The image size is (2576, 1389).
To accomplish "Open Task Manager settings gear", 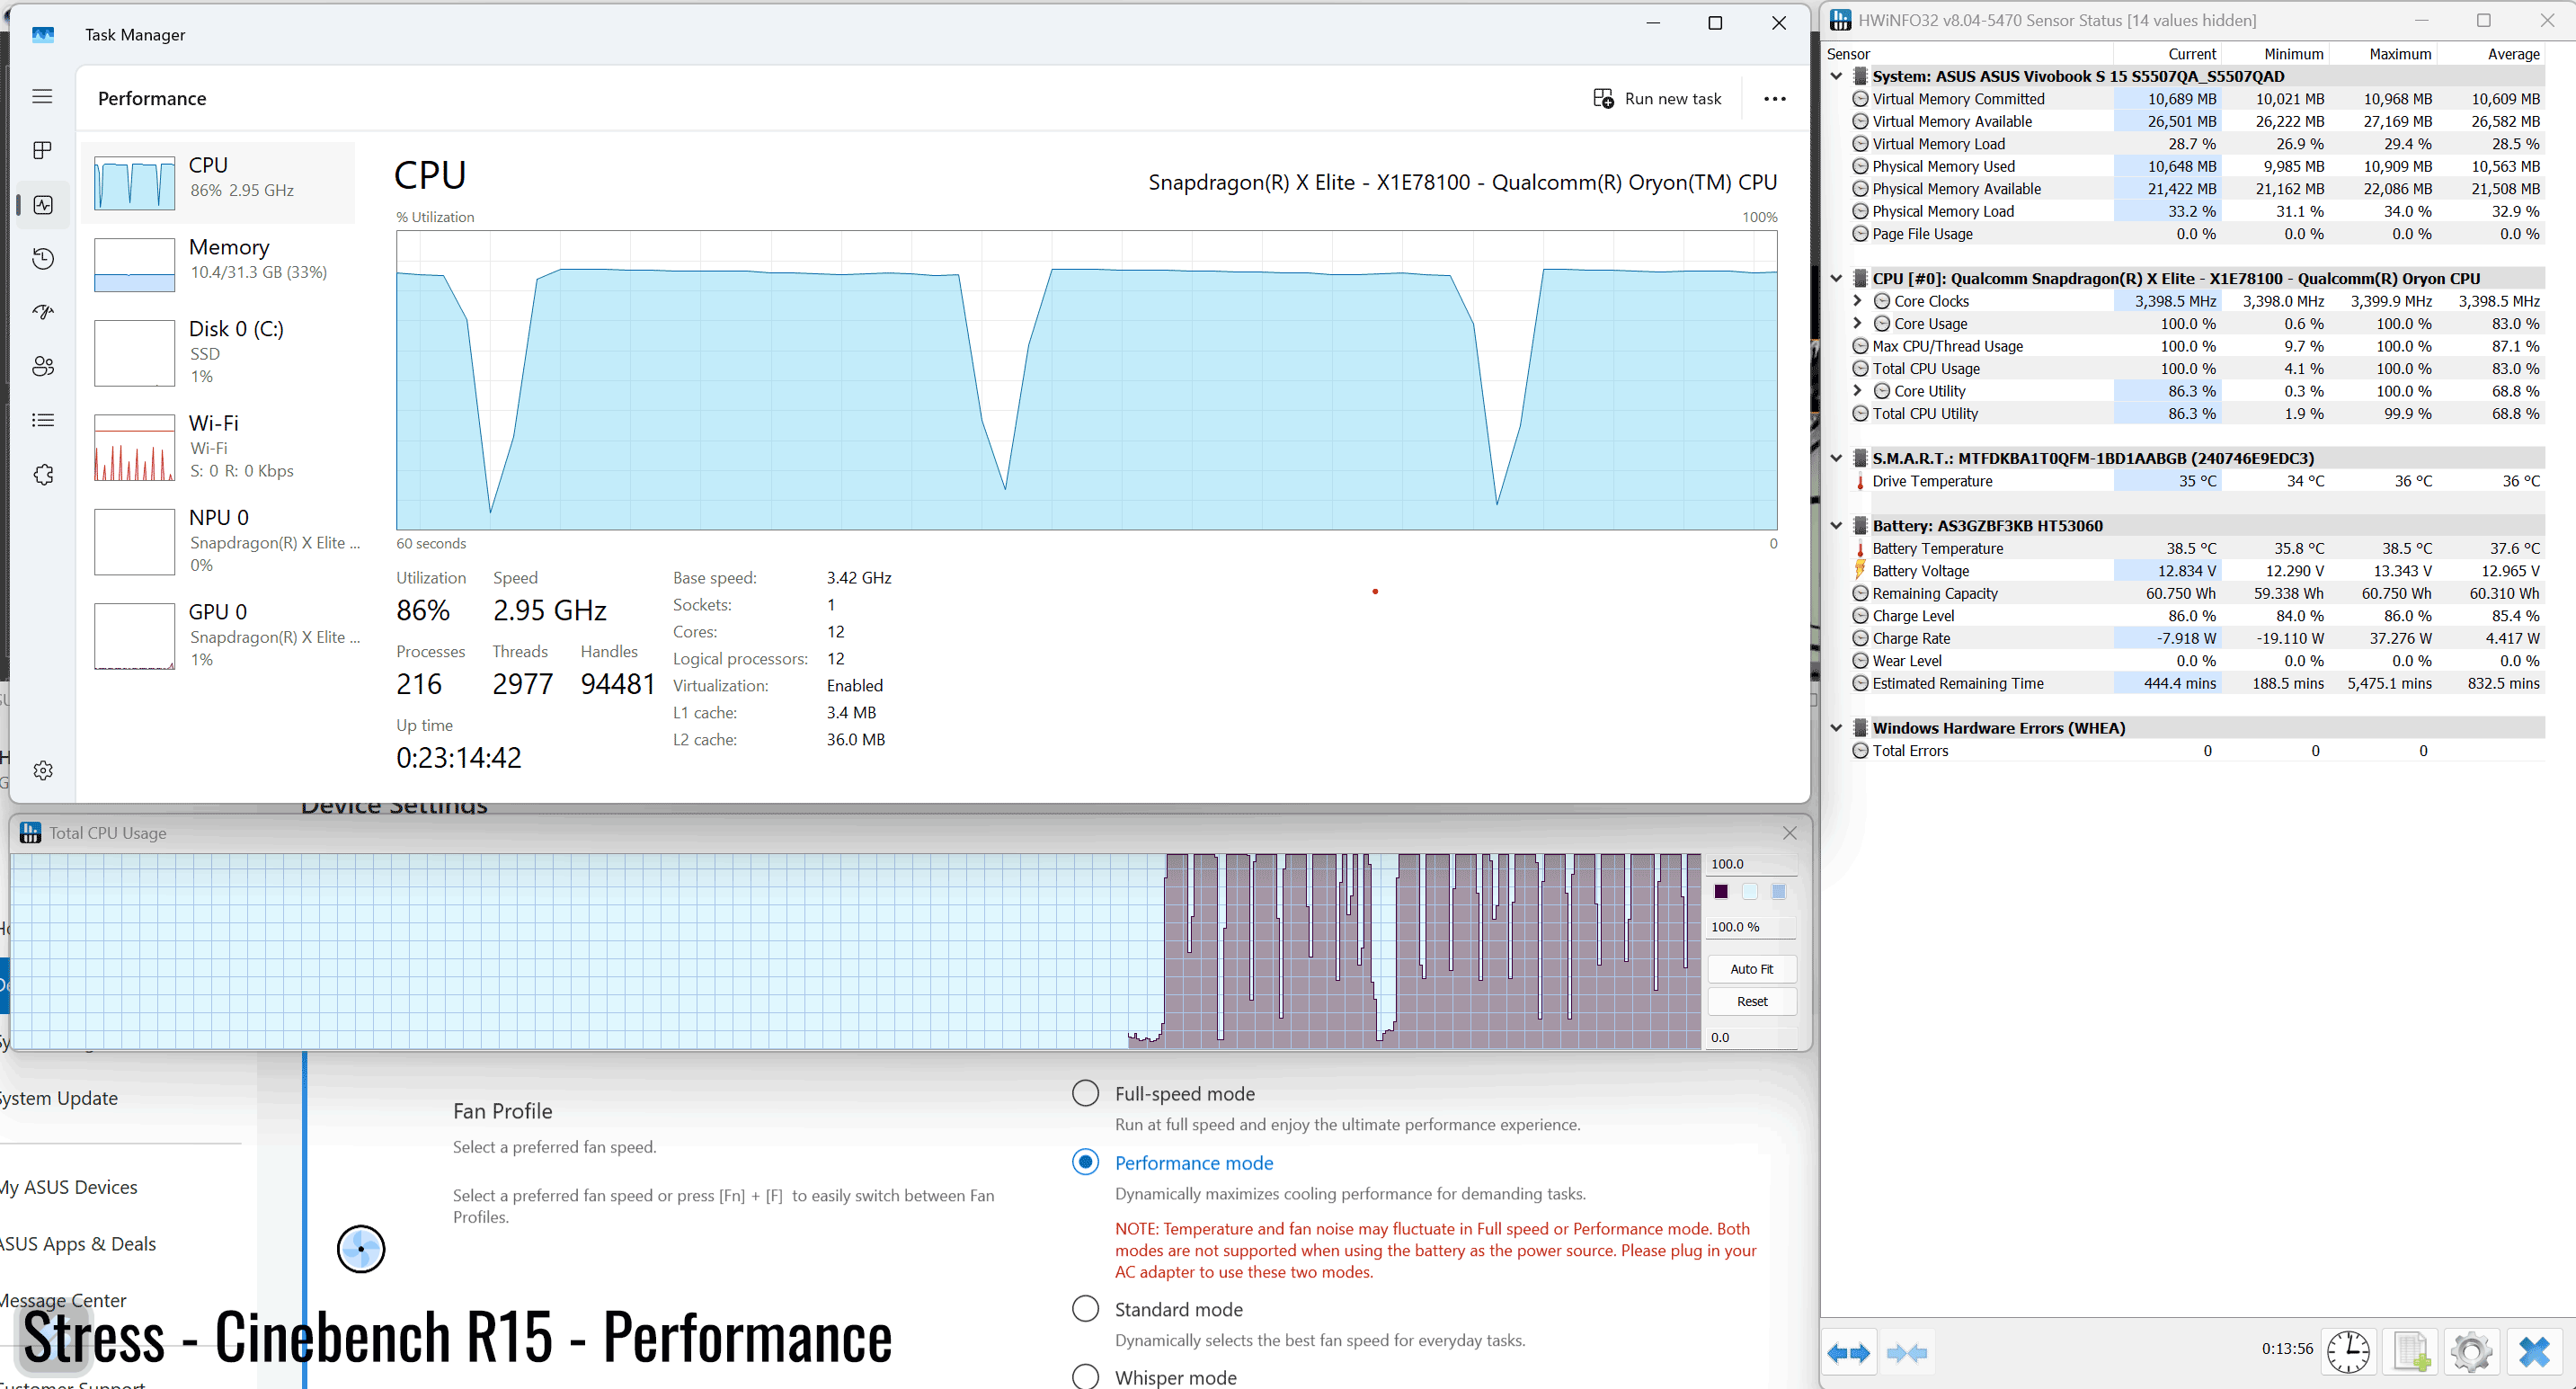I will (x=43, y=770).
